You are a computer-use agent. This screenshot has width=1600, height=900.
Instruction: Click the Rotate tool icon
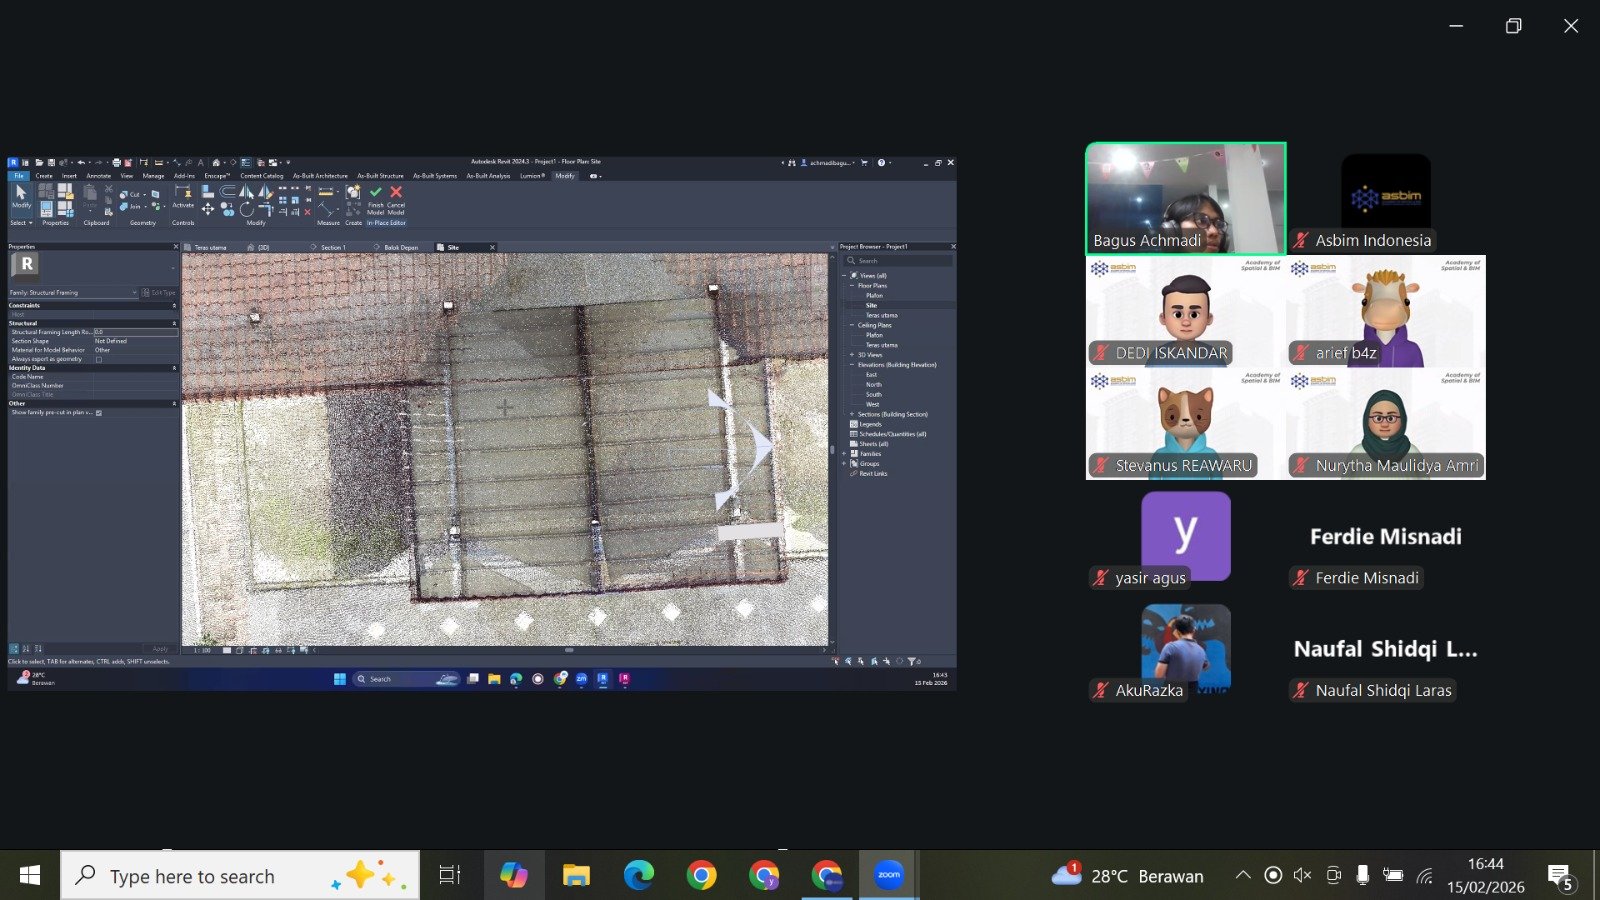point(246,210)
